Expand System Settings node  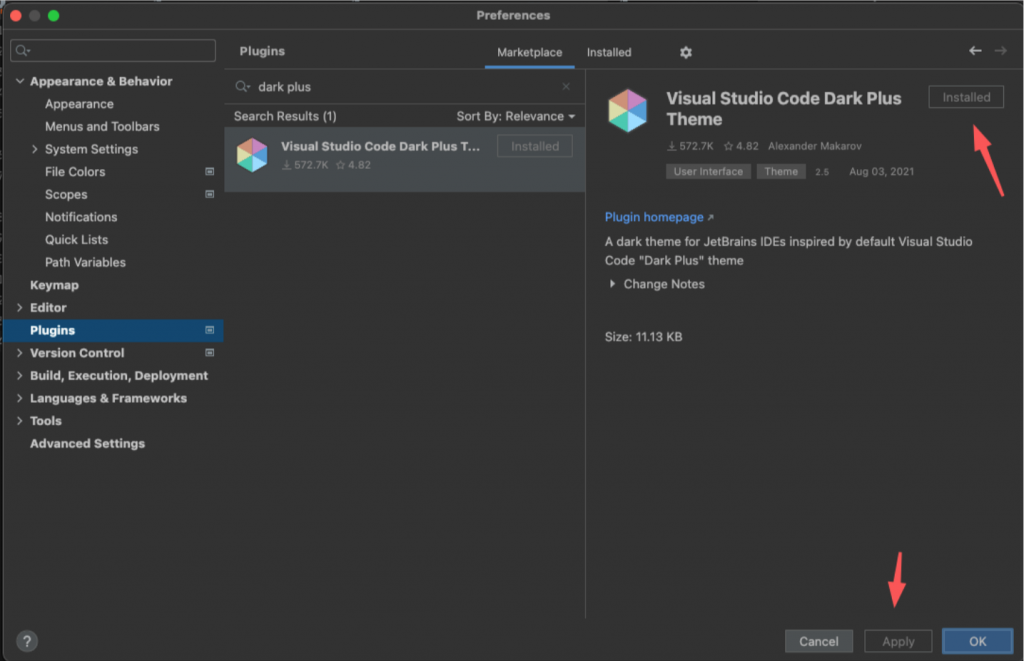35,149
